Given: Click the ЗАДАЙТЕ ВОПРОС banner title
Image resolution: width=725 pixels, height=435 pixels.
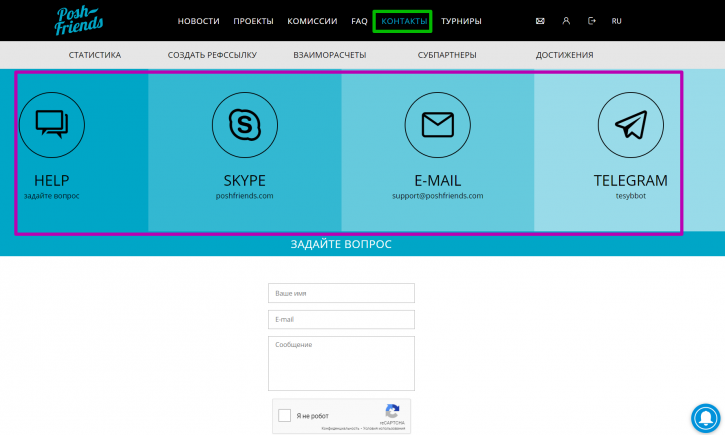Looking at the screenshot, I should [x=341, y=244].
